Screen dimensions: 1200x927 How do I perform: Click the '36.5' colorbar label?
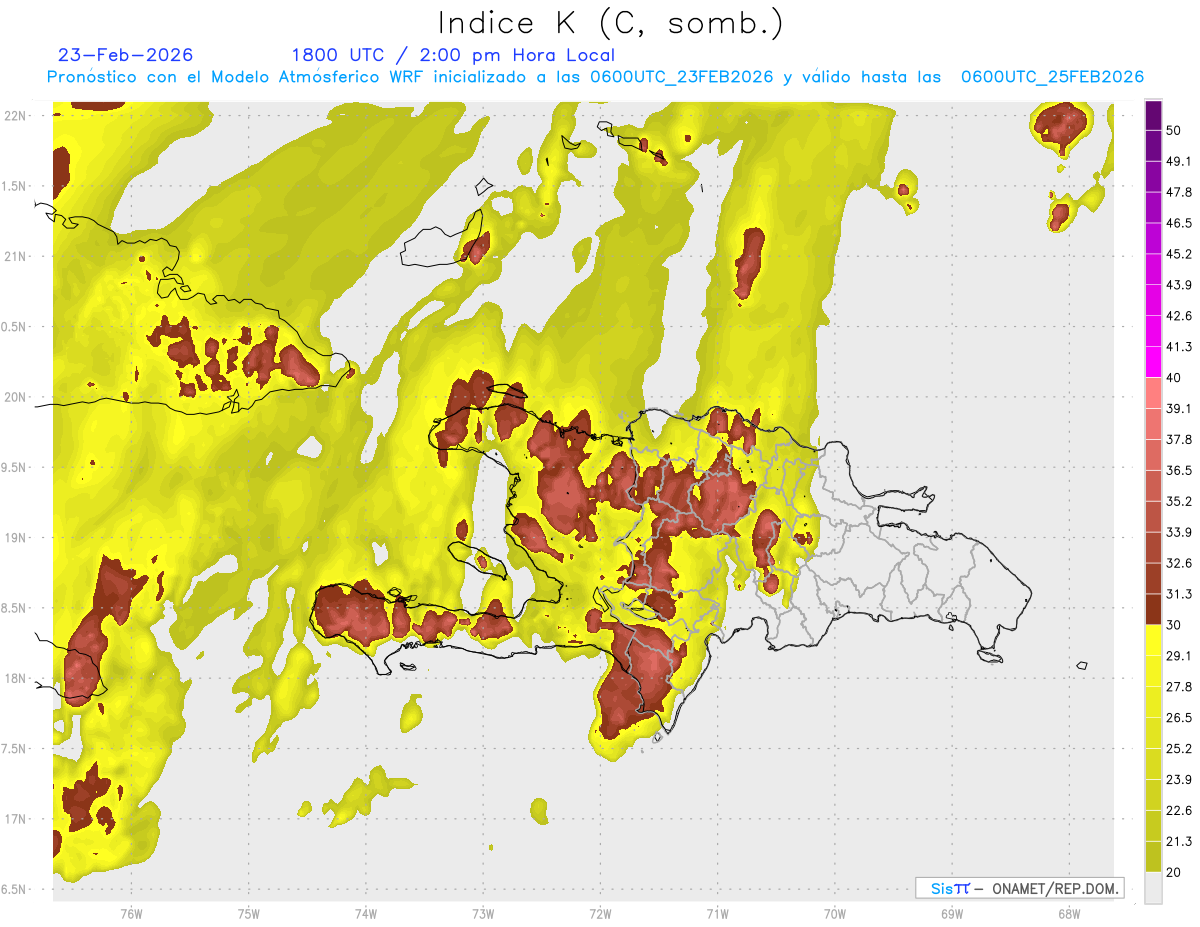(x=1179, y=471)
